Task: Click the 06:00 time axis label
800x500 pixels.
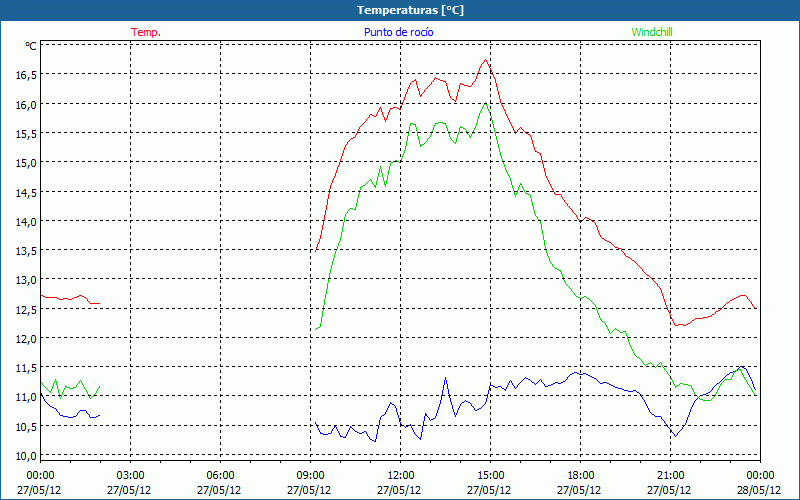Action: (x=220, y=475)
